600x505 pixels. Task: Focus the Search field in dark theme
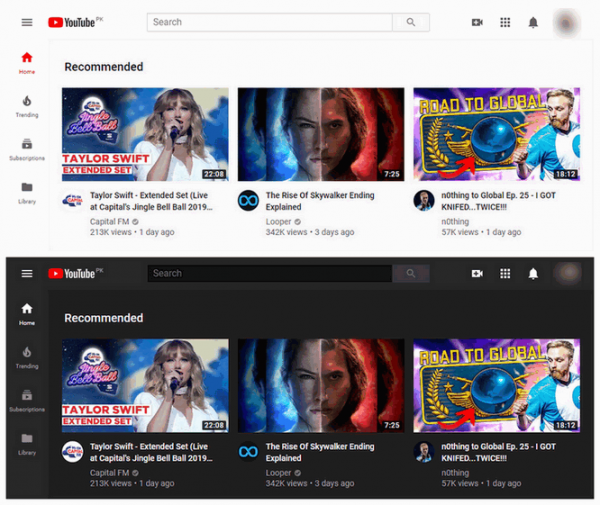(270, 274)
